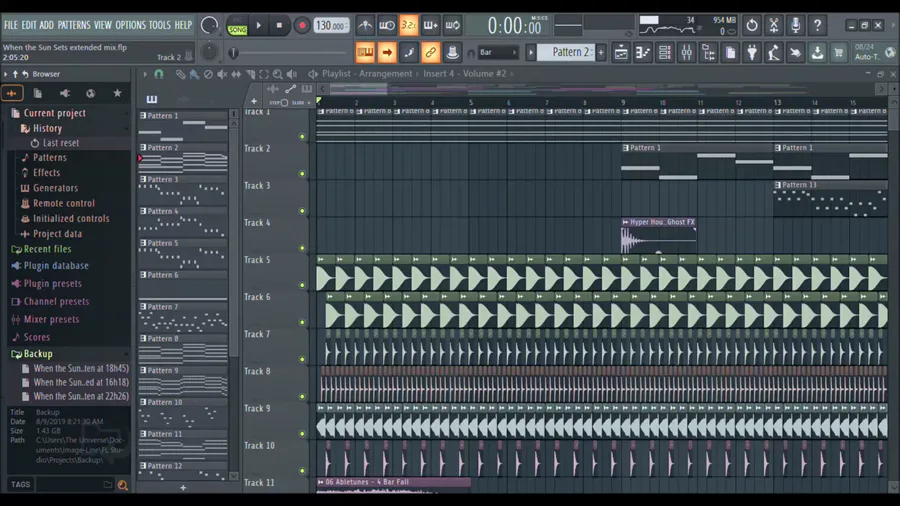Click the Play button

pos(258,26)
